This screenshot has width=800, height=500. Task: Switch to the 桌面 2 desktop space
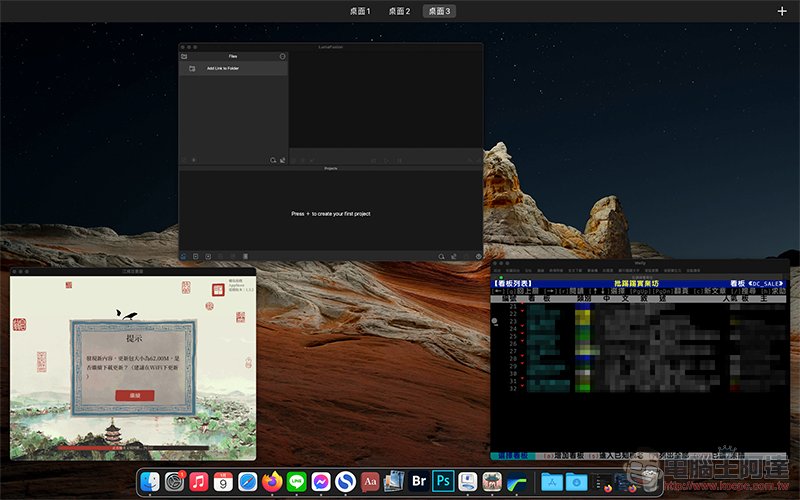coord(400,11)
